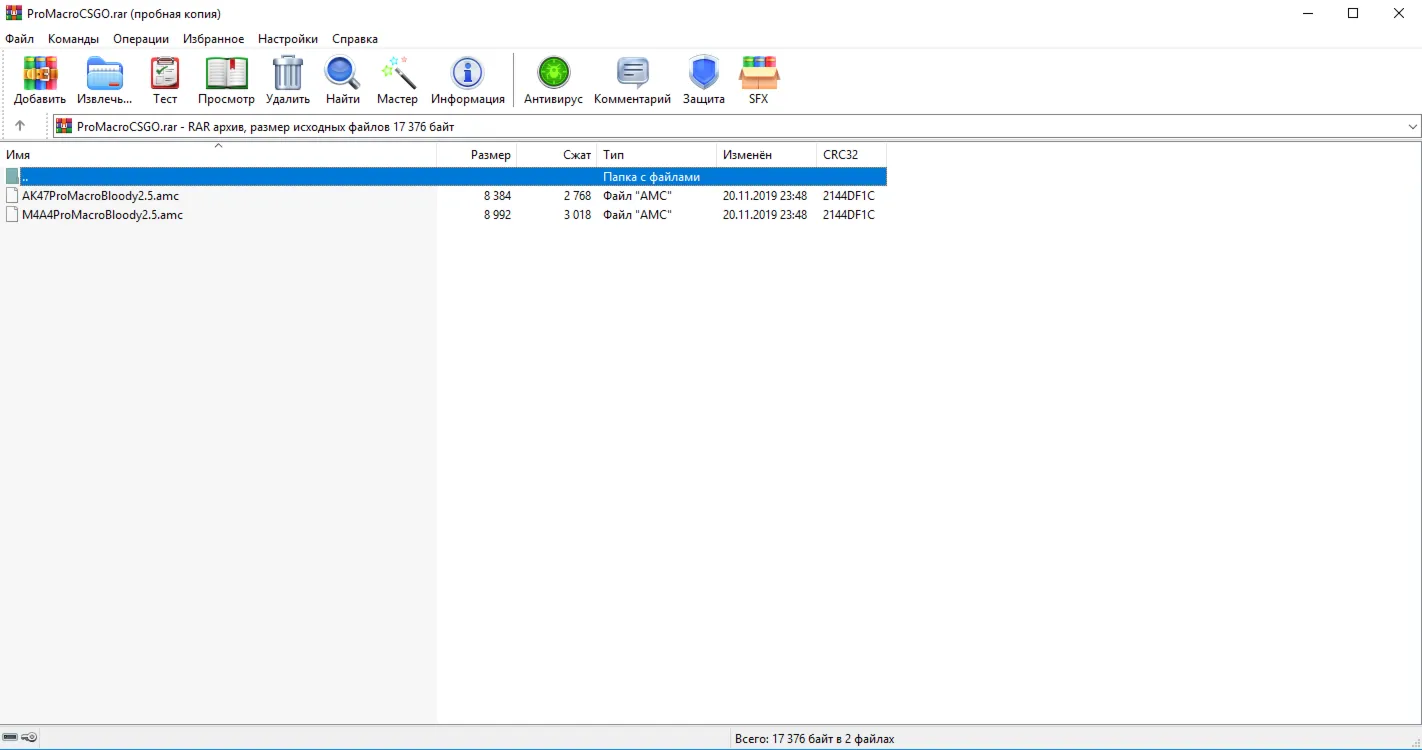Show archive Информация icon
Screen dimensions: 1422x750
click(x=468, y=80)
